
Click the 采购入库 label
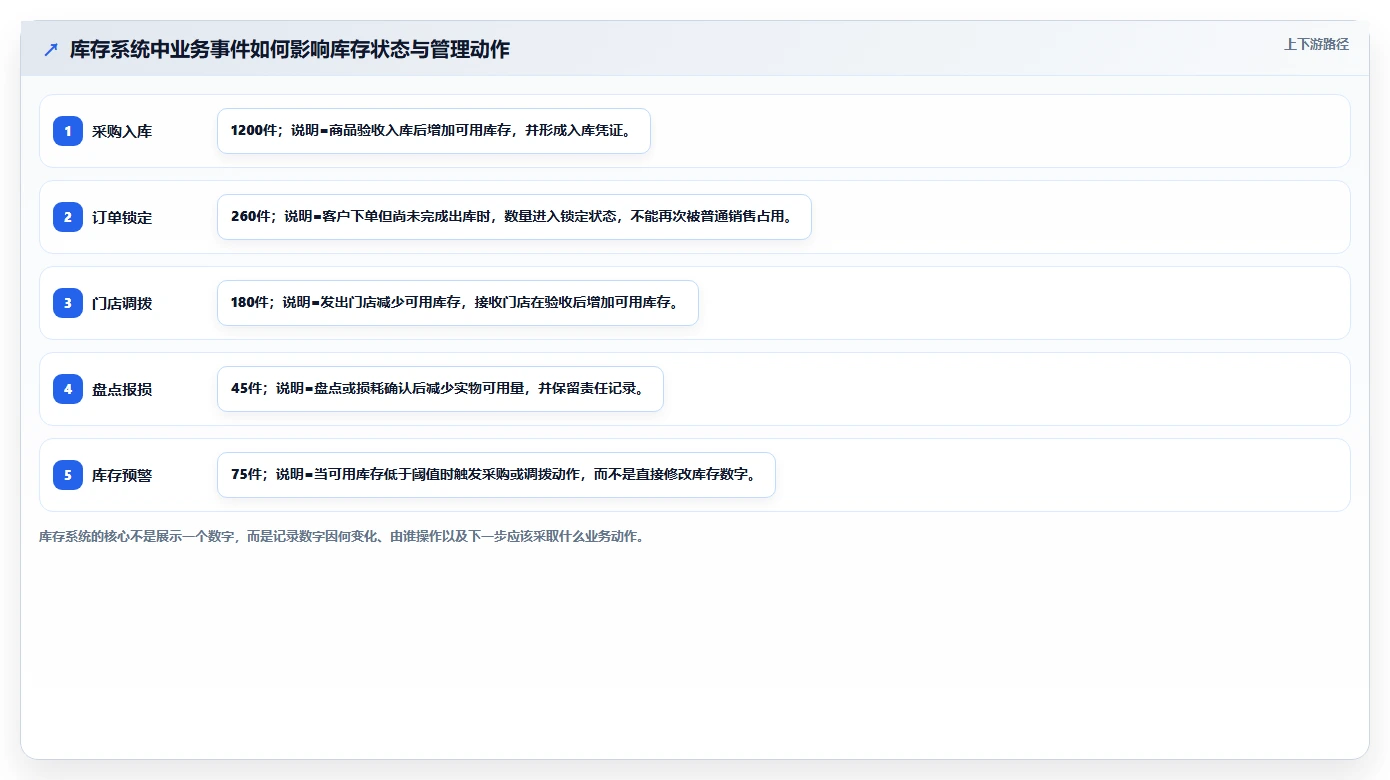click(x=122, y=131)
